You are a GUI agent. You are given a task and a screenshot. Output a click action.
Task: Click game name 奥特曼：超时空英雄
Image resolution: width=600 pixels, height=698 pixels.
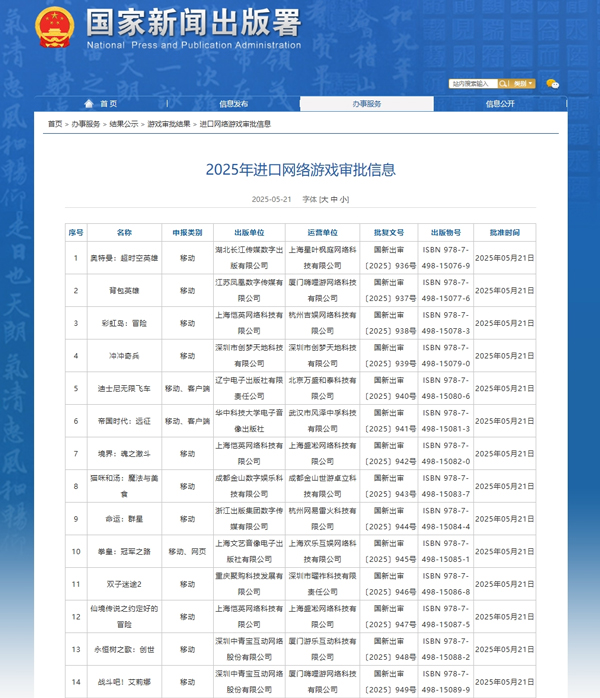point(124,258)
